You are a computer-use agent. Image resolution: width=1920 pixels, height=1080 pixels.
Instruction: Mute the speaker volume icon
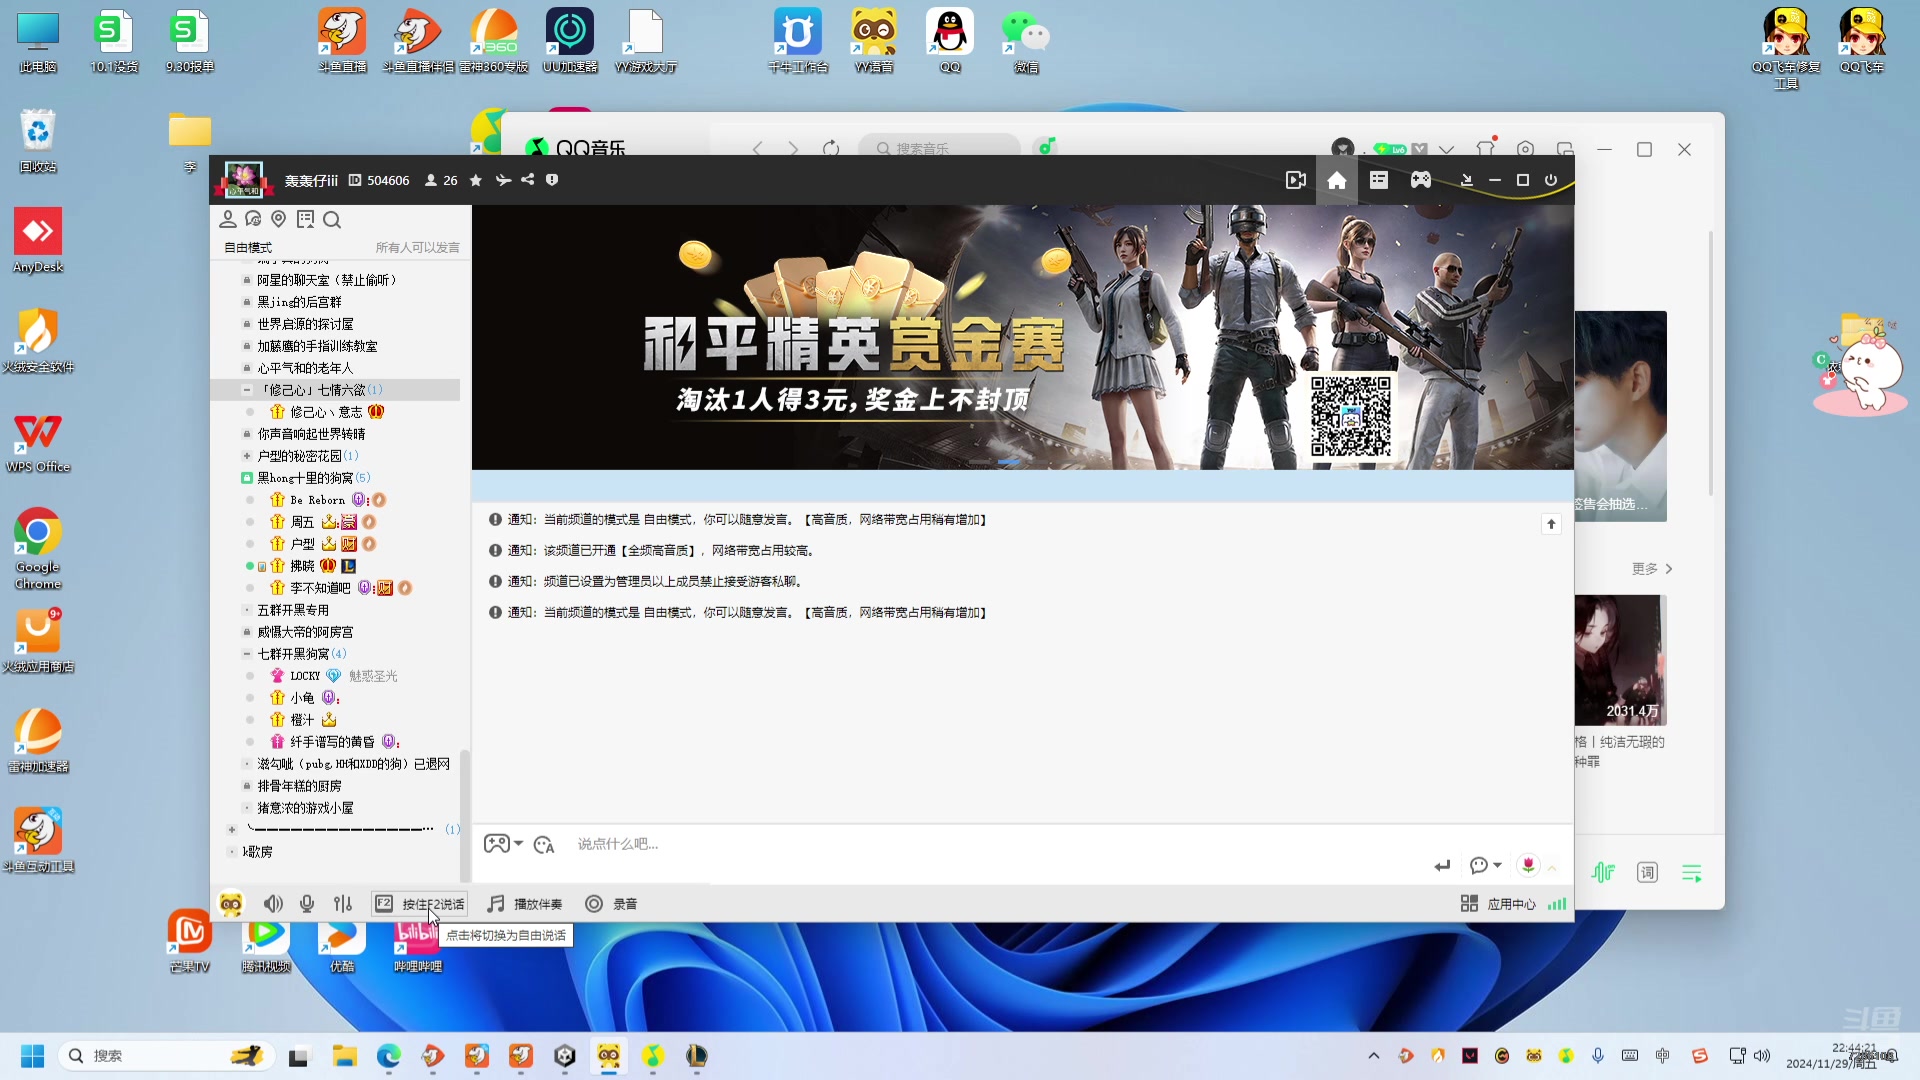coord(273,904)
